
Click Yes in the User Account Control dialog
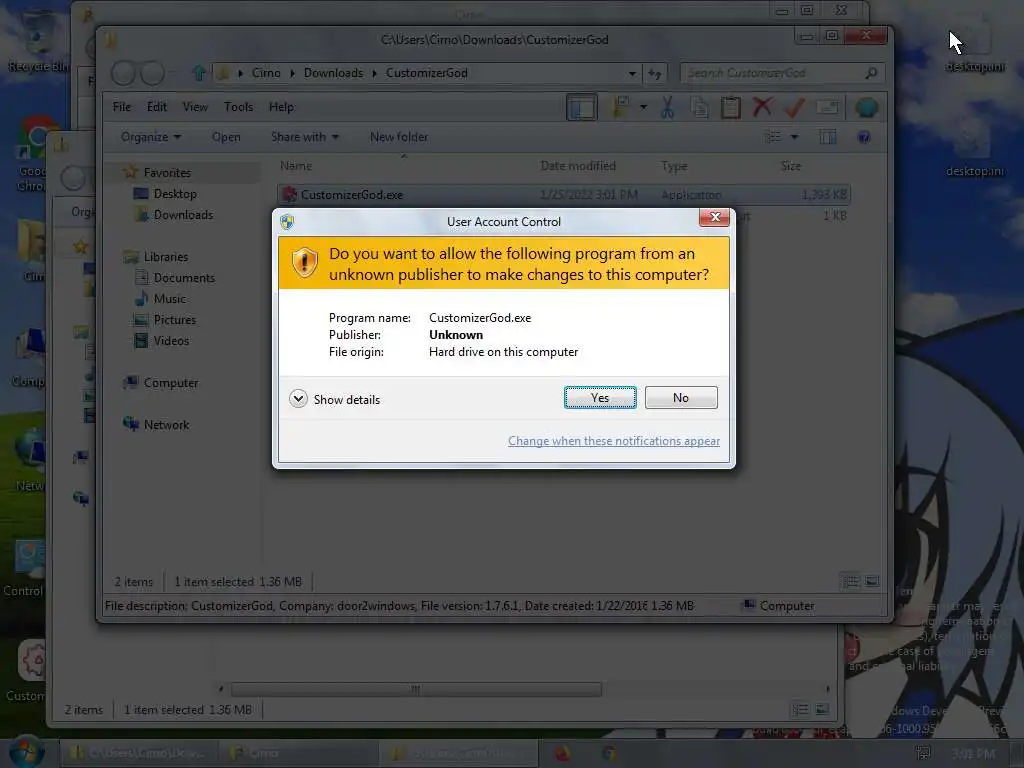(x=600, y=398)
